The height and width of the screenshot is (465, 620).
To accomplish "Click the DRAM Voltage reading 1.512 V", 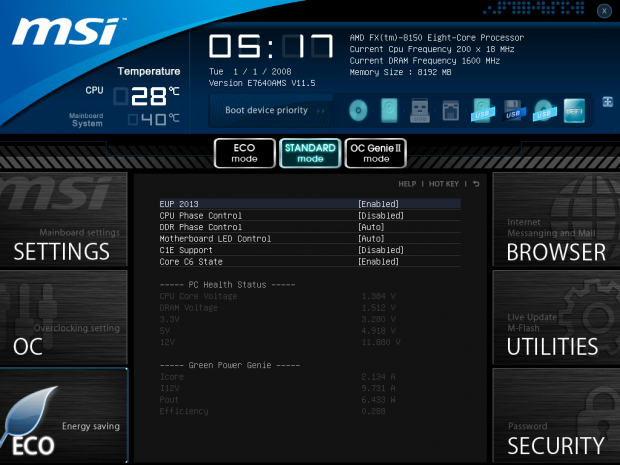I will pyautogui.click(x=378, y=308).
